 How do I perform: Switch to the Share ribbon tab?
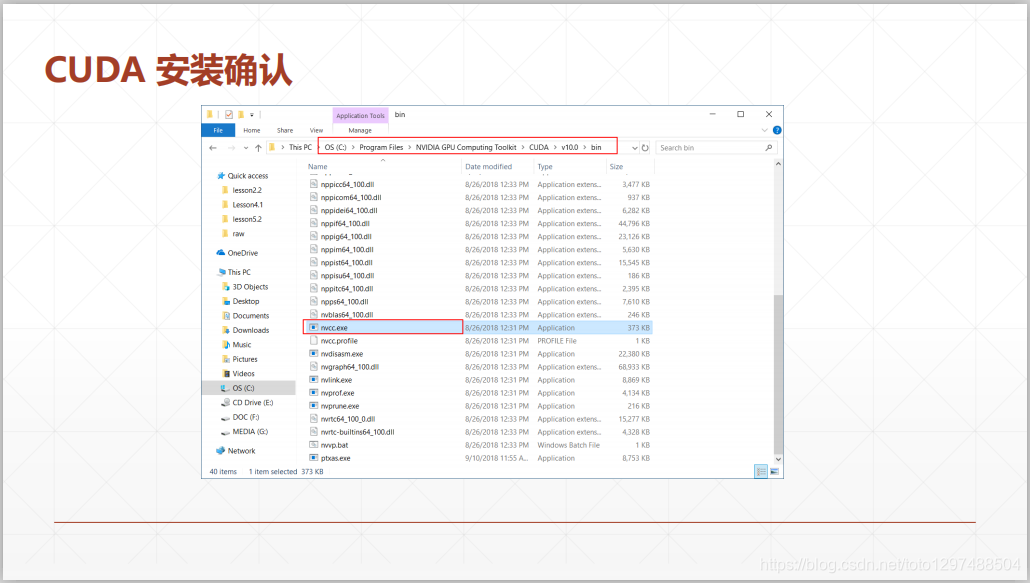click(285, 130)
